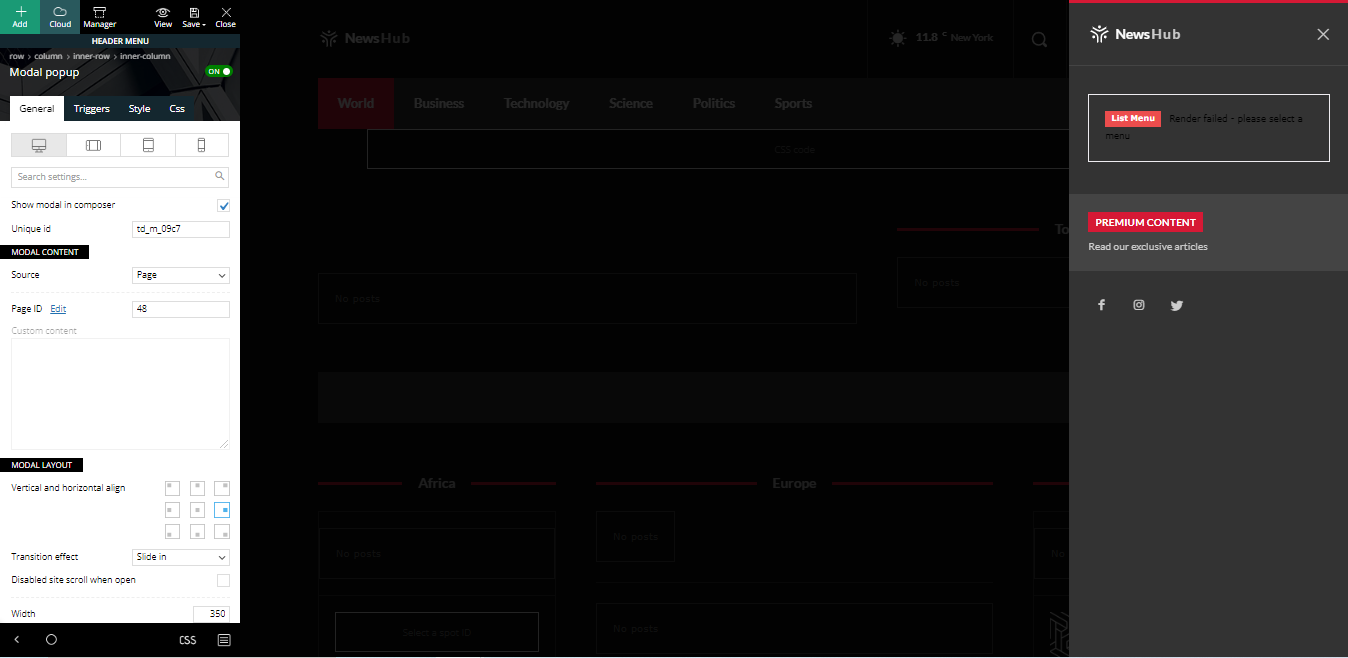1348x658 pixels.
Task: Click the search magnifier in settings
Action: [x=220, y=176]
